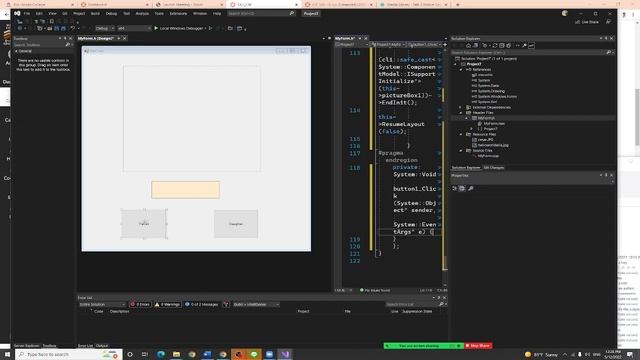Click the Visual Studio taskbar icon
The width and height of the screenshot is (640, 360).
coord(285,354)
